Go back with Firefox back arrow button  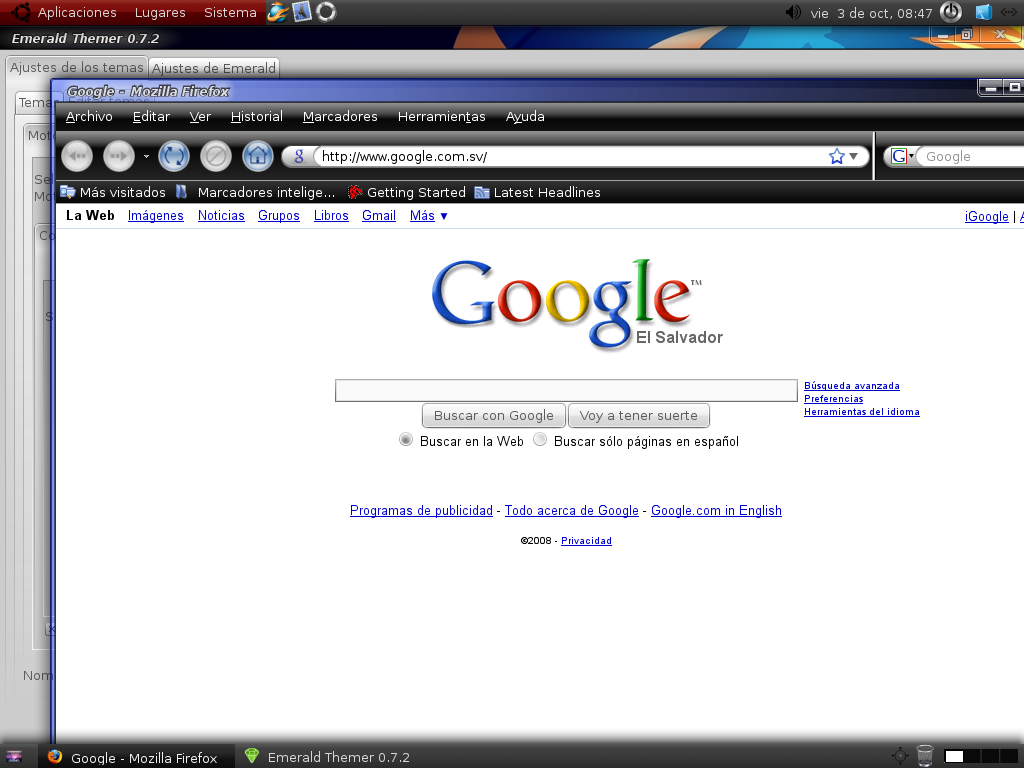click(77, 156)
